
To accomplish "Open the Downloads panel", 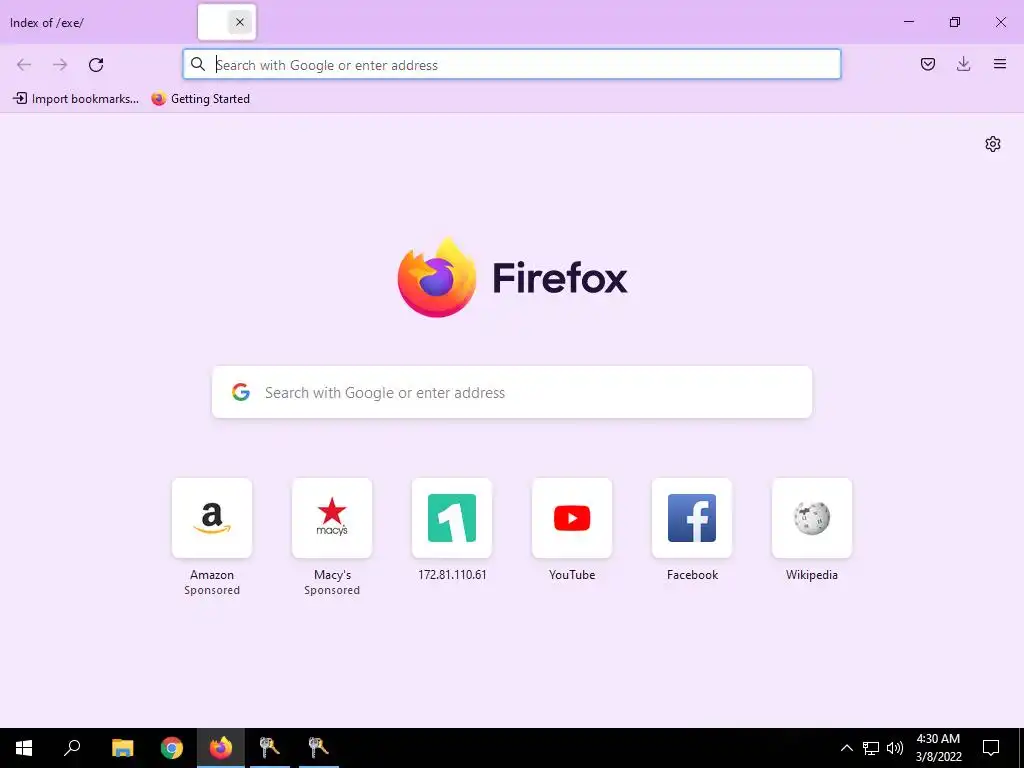I will coord(963,64).
